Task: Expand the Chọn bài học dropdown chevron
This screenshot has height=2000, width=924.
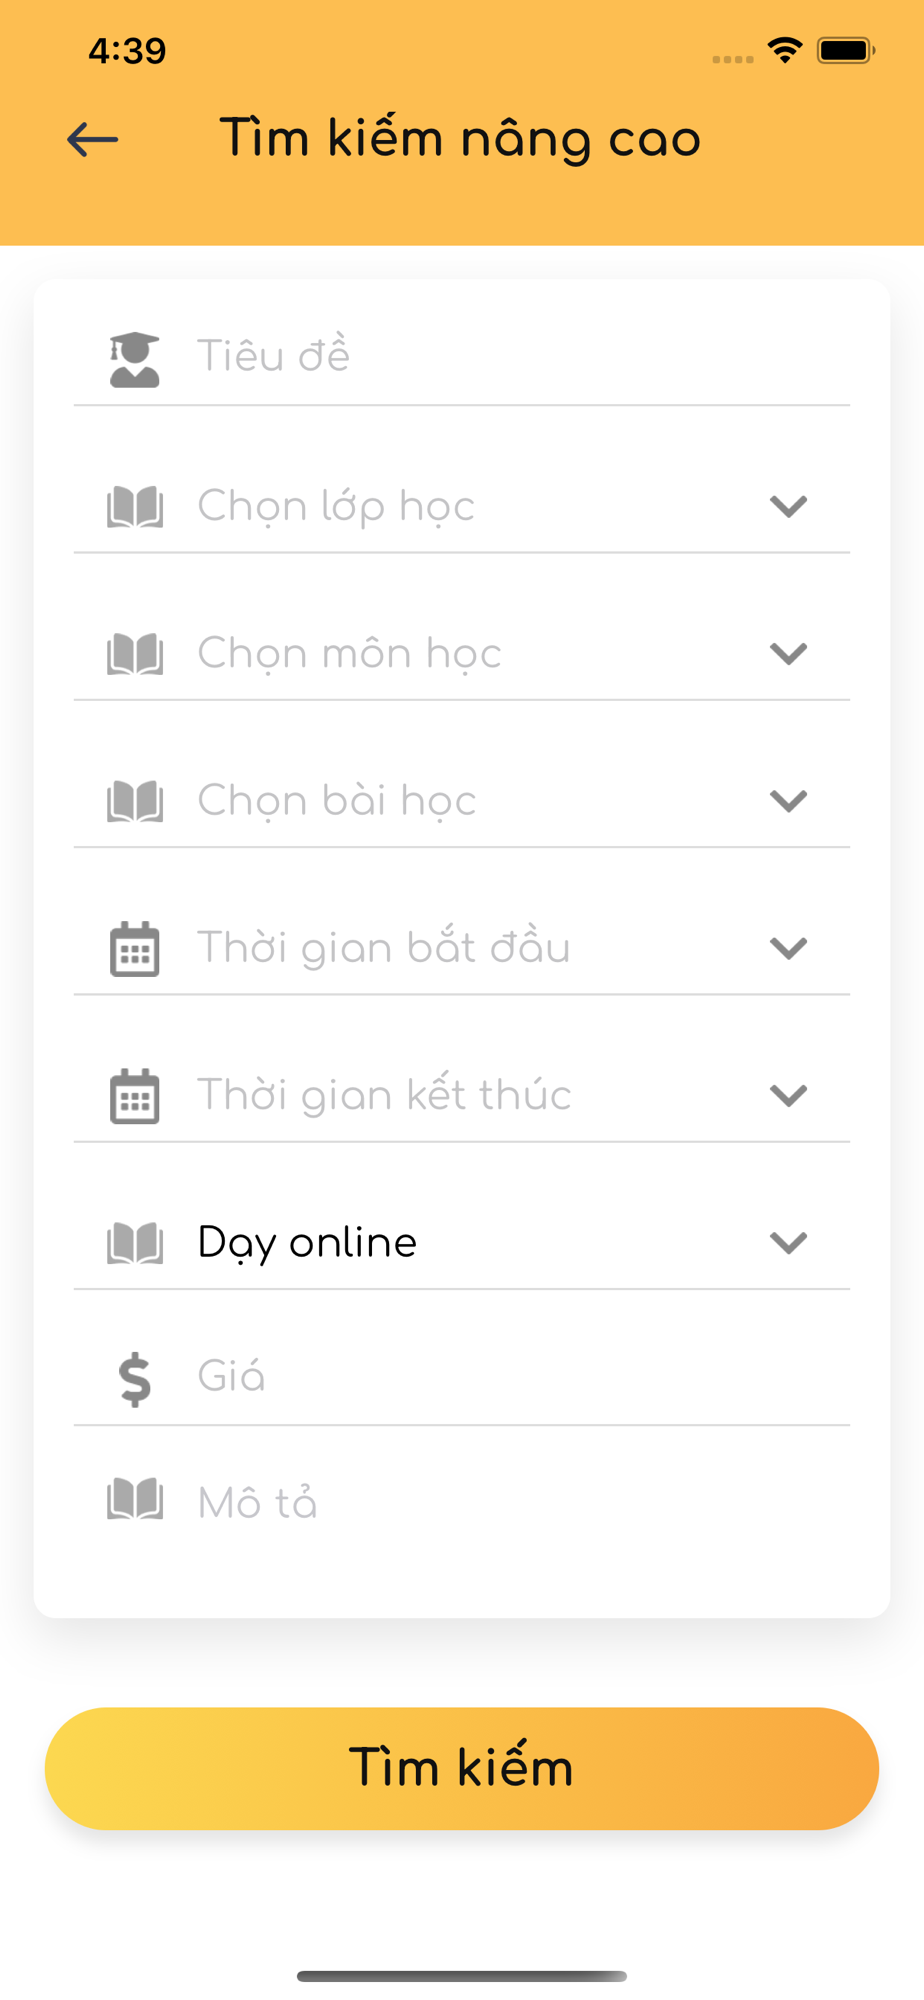Action: 788,801
